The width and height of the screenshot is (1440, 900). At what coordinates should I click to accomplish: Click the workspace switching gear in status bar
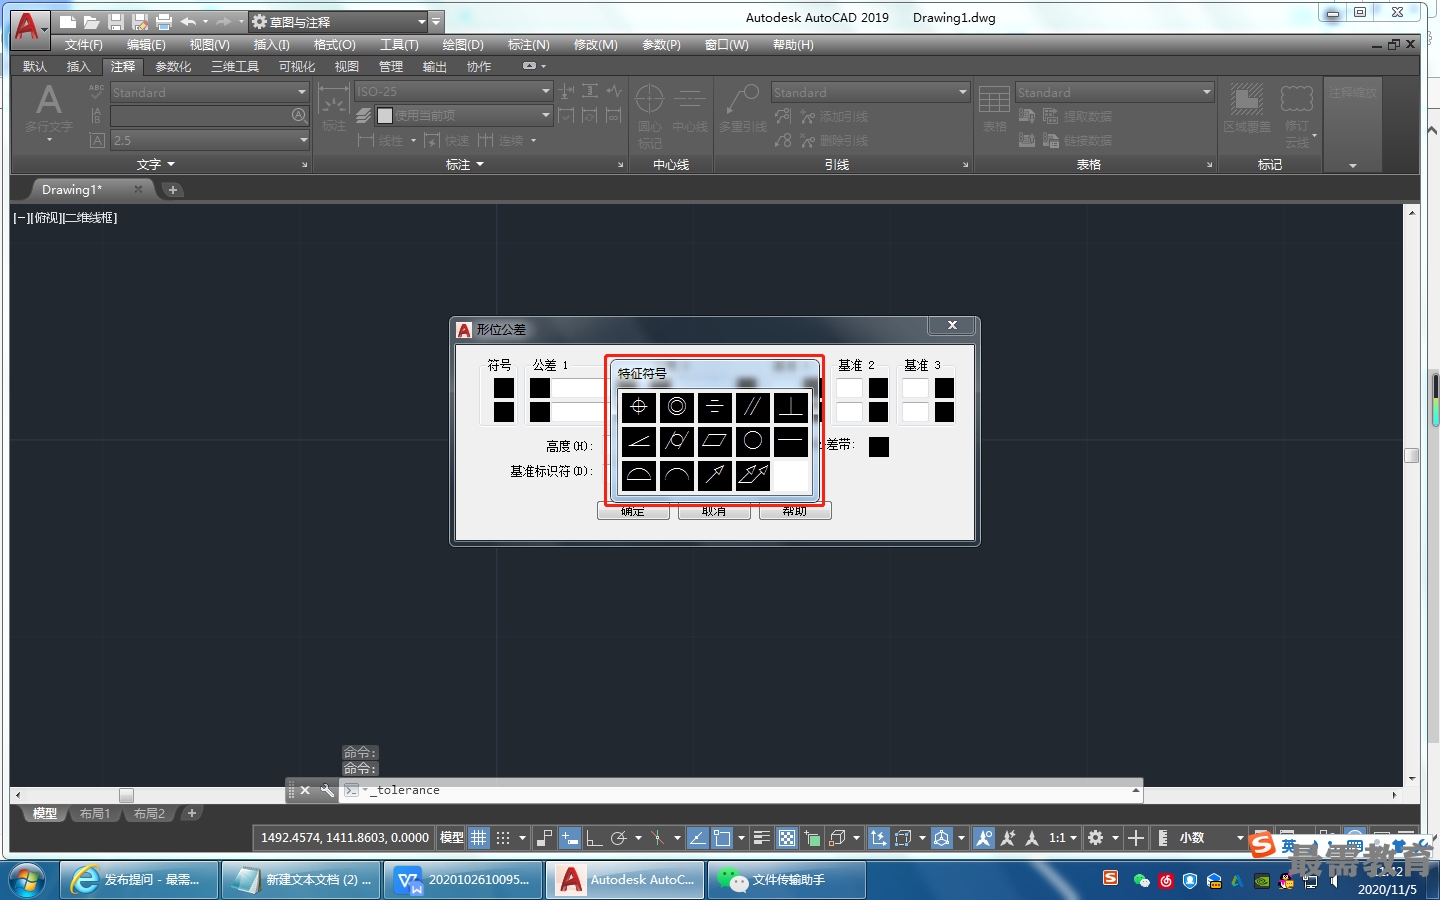pyautogui.click(x=1096, y=838)
